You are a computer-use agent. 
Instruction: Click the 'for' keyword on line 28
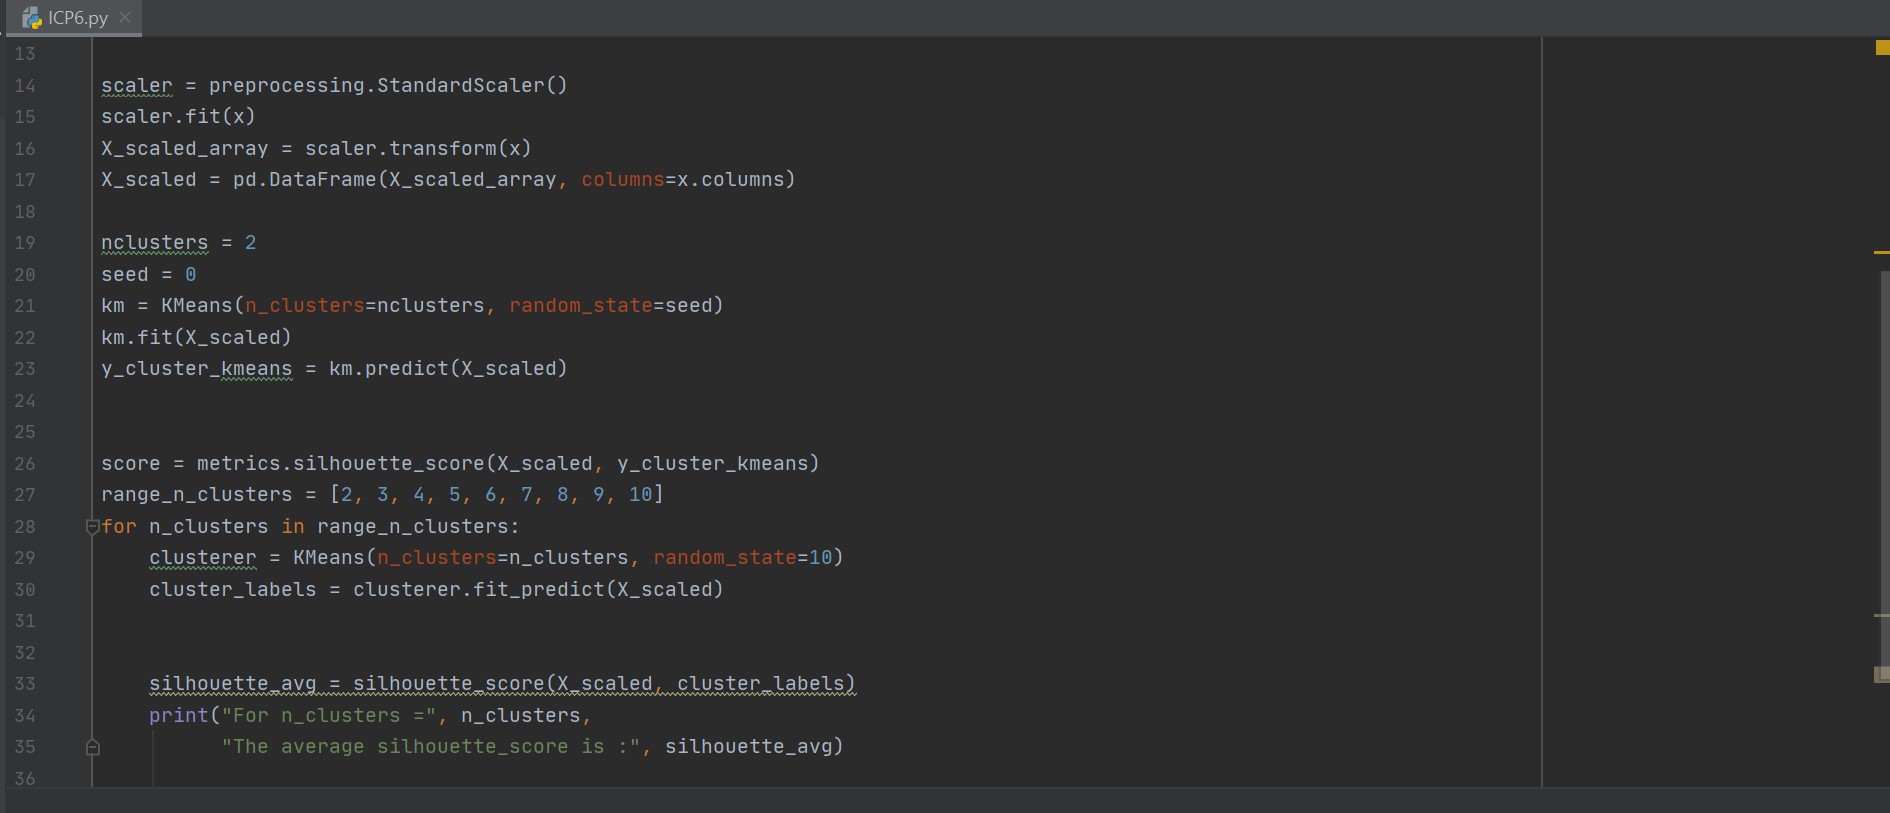point(119,526)
